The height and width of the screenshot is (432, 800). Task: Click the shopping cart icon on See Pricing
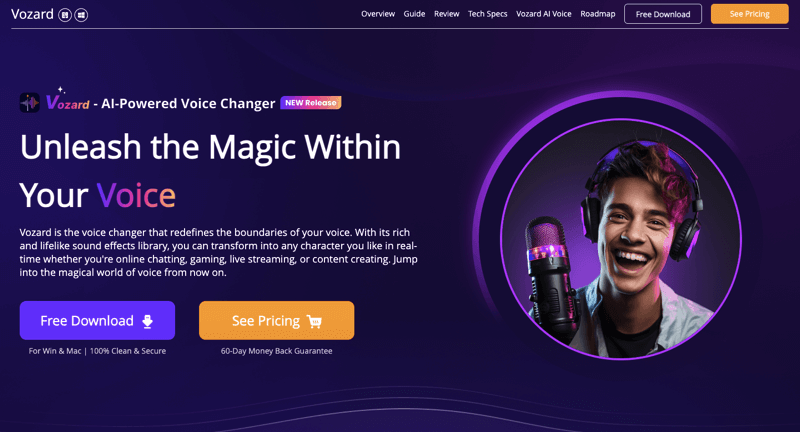(314, 321)
